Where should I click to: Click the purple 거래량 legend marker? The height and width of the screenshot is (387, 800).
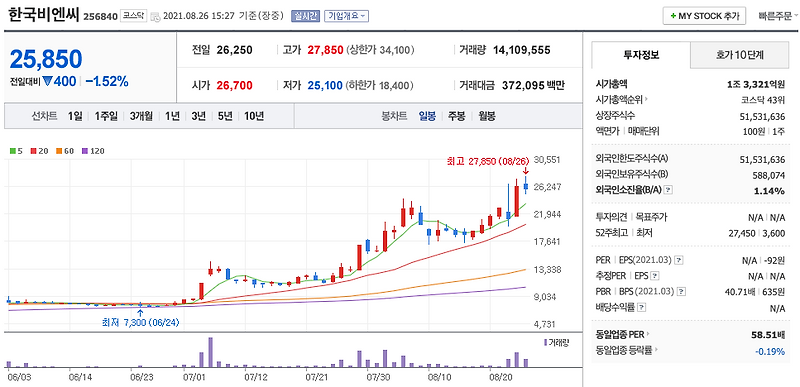(x=545, y=343)
